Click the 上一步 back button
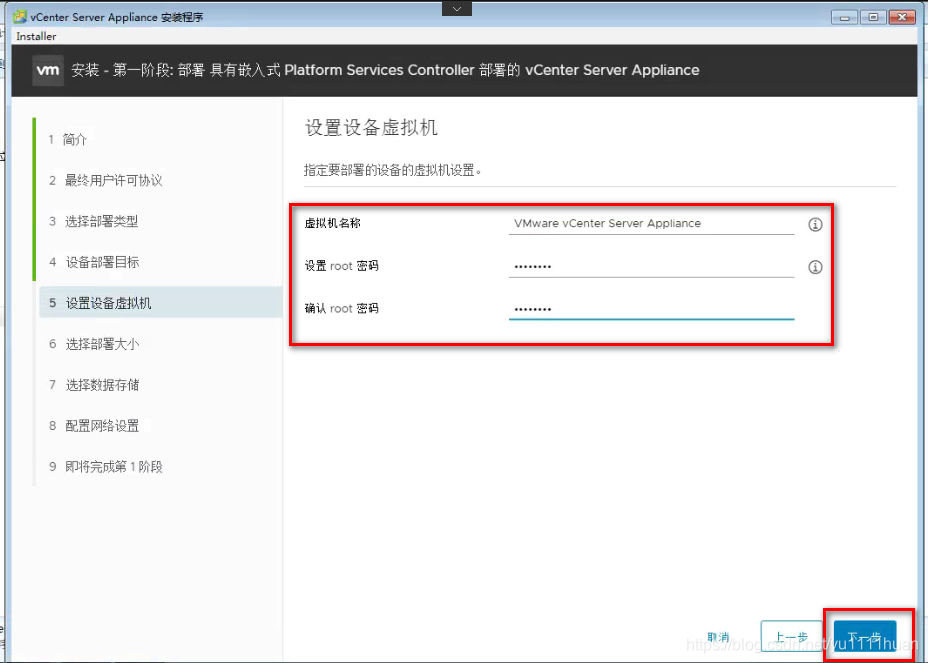Screen dimensions: 928x663 (791, 637)
